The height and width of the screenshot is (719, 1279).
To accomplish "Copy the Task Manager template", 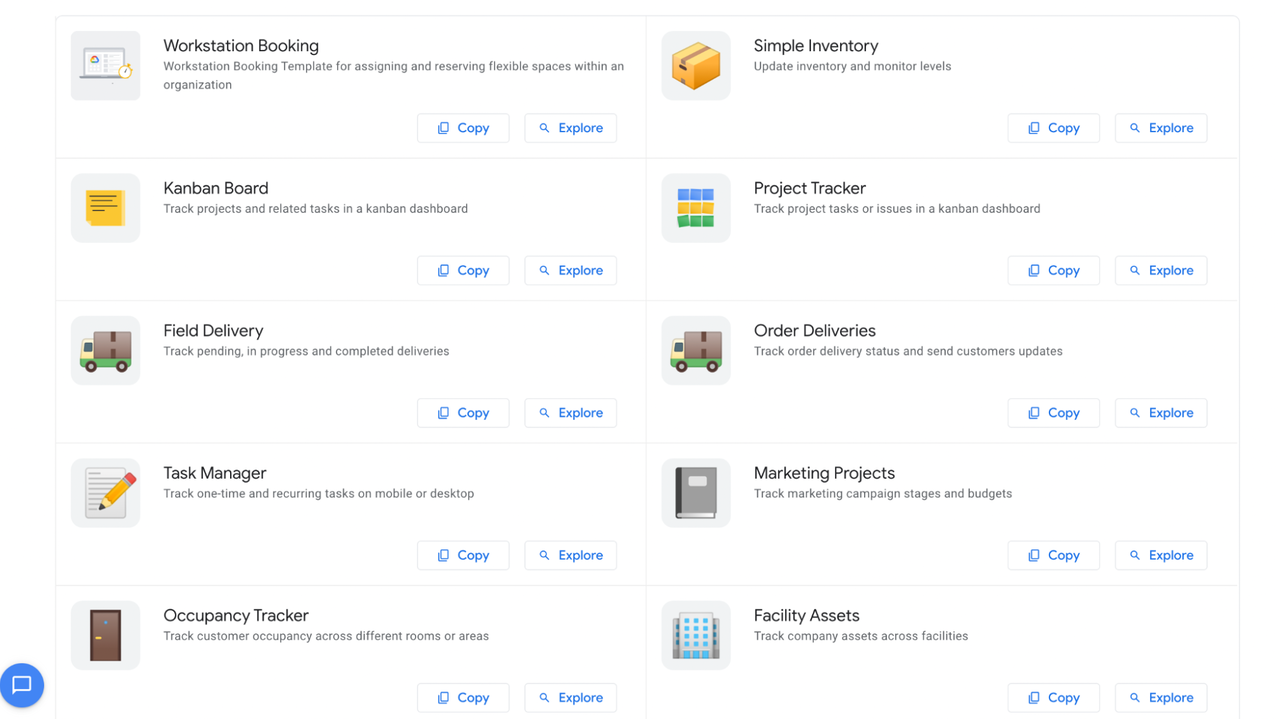I will click(x=463, y=555).
